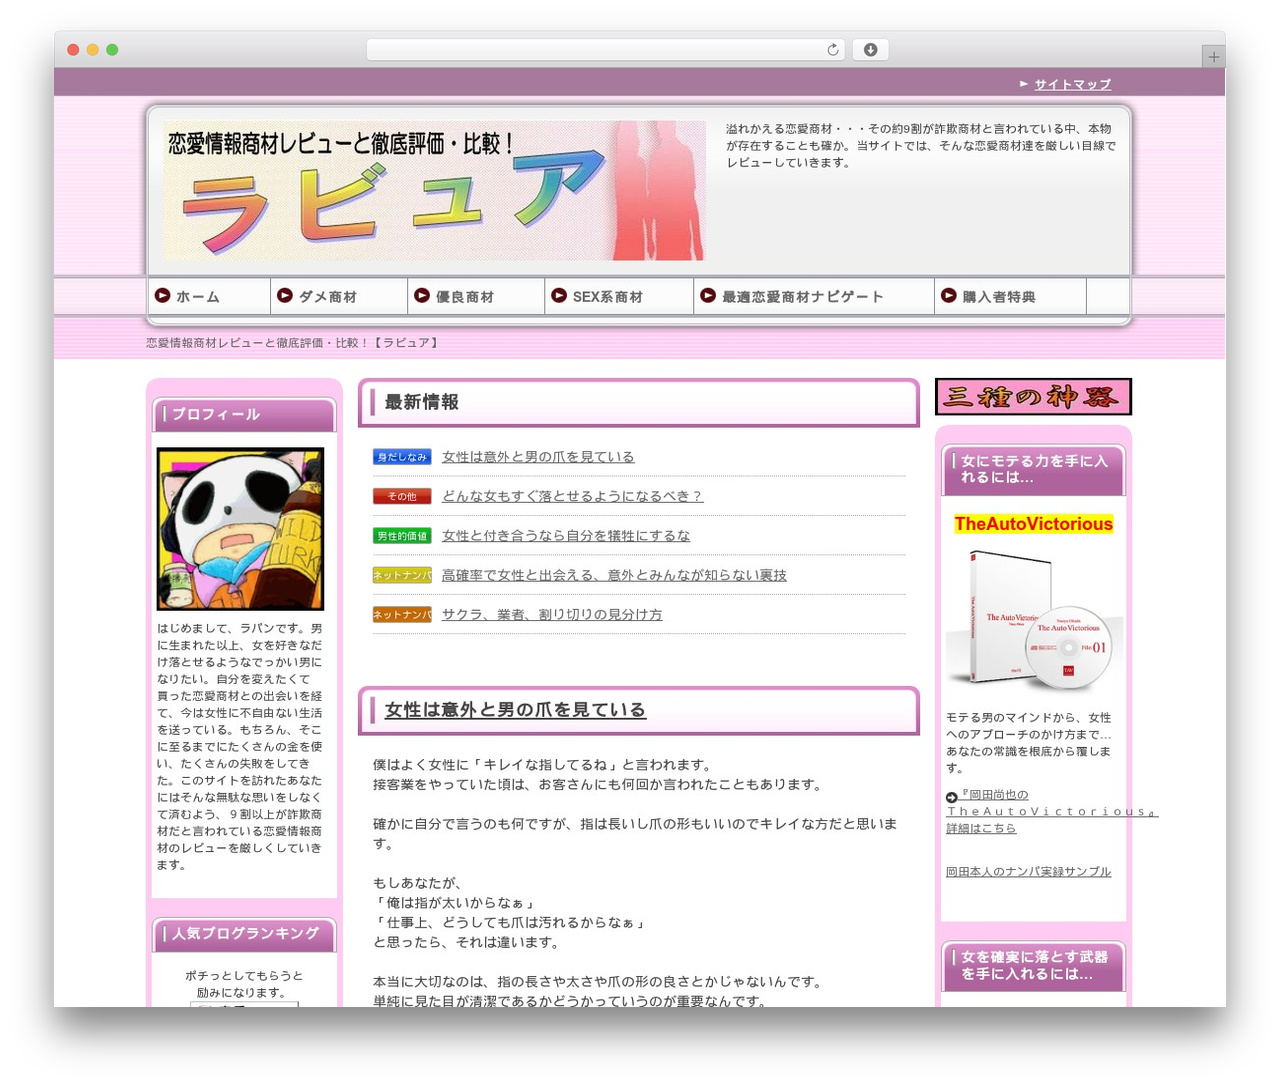Click the 三種の神器 banner image
The width and height of the screenshot is (1280, 1084).
[x=1033, y=397]
